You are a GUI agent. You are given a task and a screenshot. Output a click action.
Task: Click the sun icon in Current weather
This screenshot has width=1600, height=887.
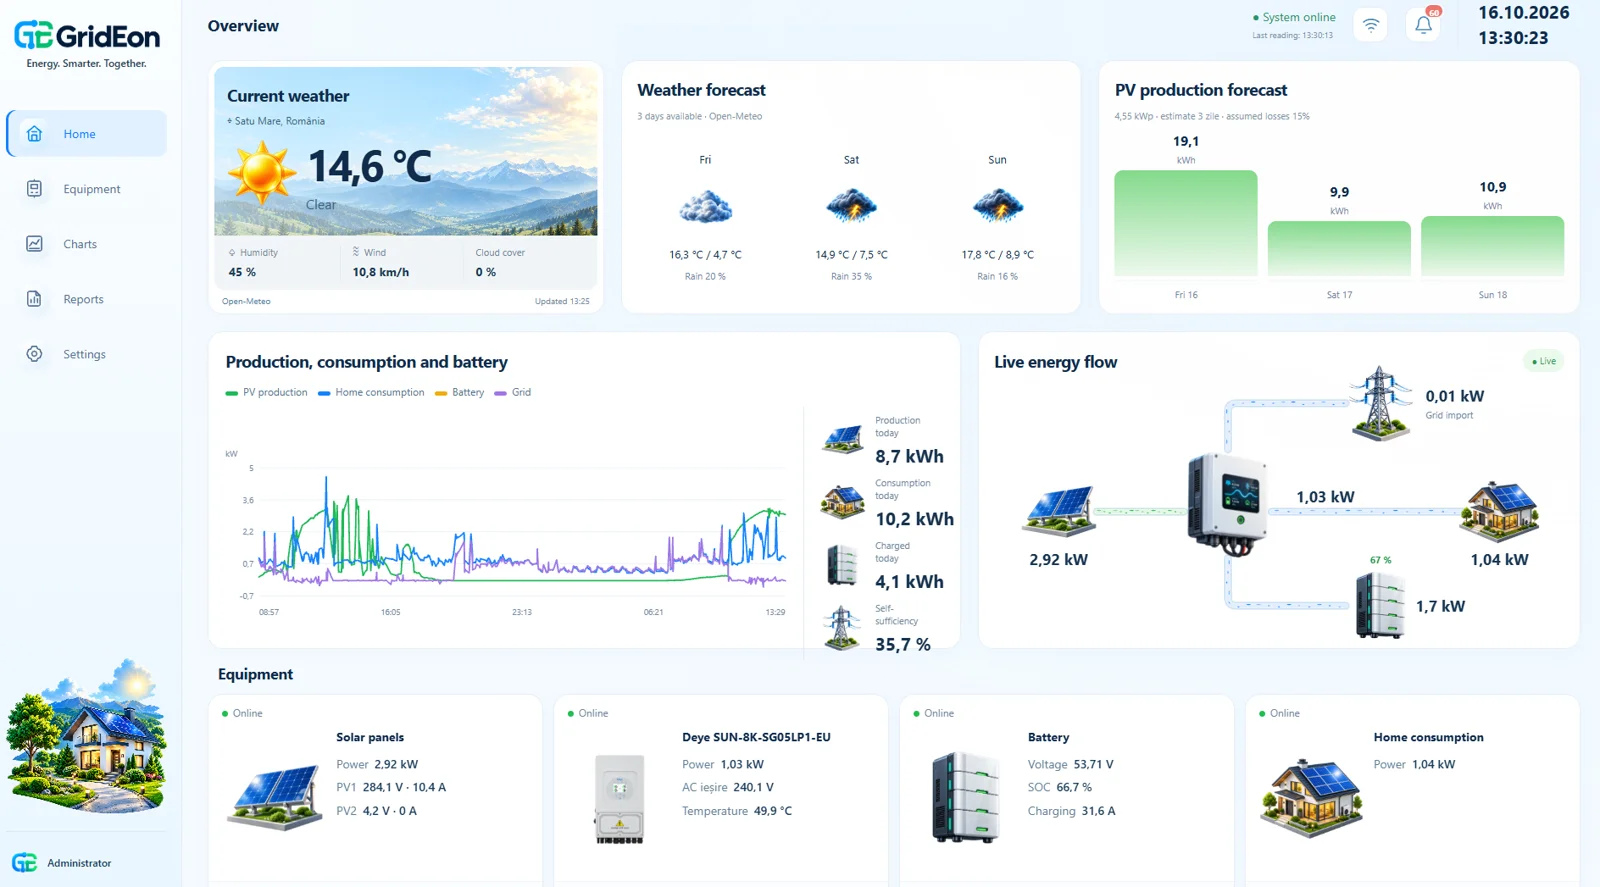coord(262,172)
